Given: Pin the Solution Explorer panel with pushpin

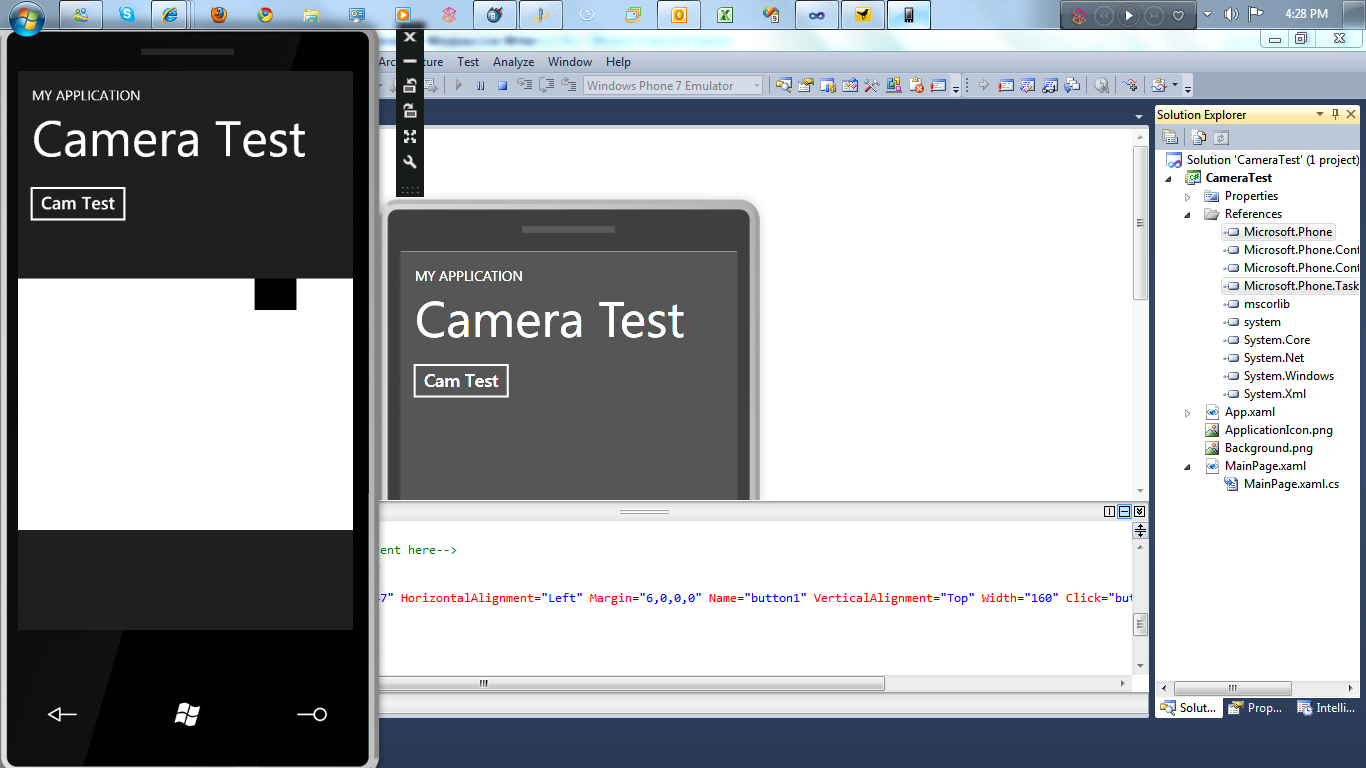Looking at the screenshot, I should 1335,115.
